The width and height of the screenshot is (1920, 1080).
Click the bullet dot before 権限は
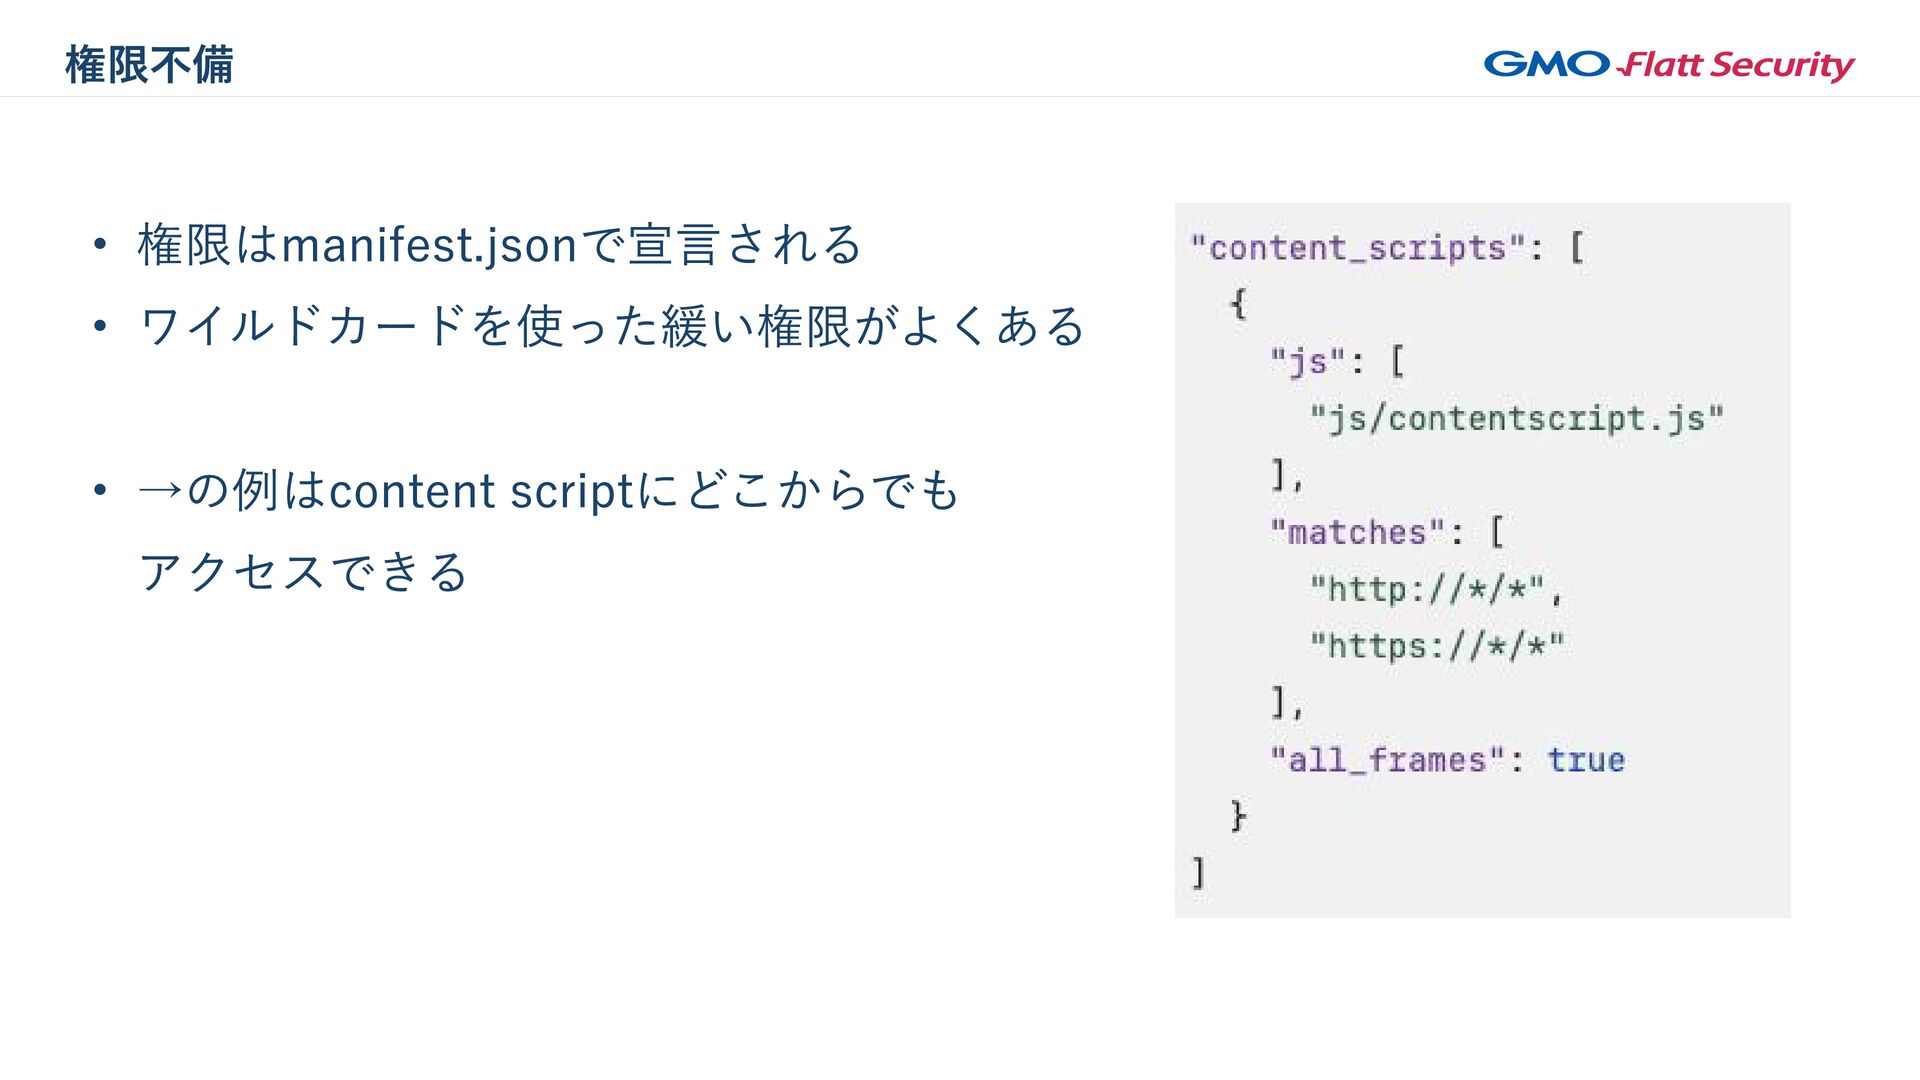click(x=98, y=245)
